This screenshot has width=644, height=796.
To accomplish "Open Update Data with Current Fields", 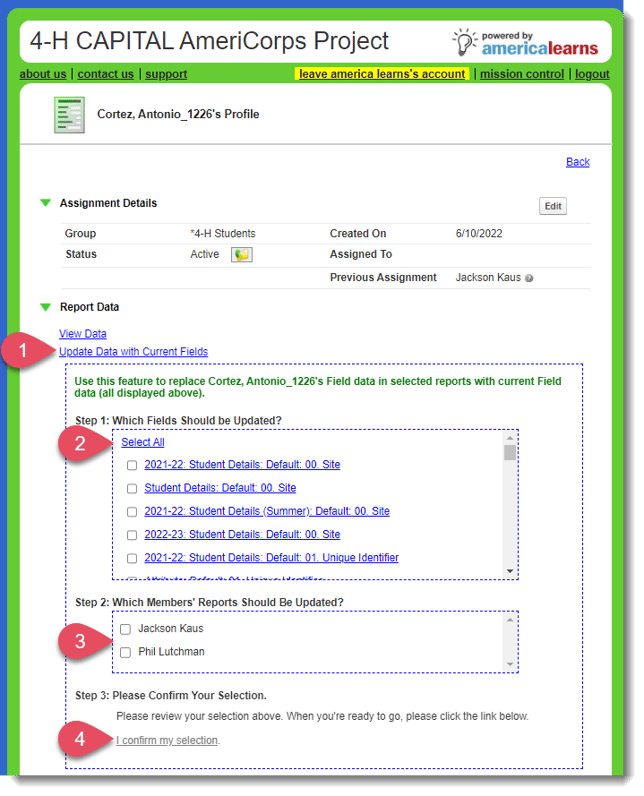I will pos(133,351).
